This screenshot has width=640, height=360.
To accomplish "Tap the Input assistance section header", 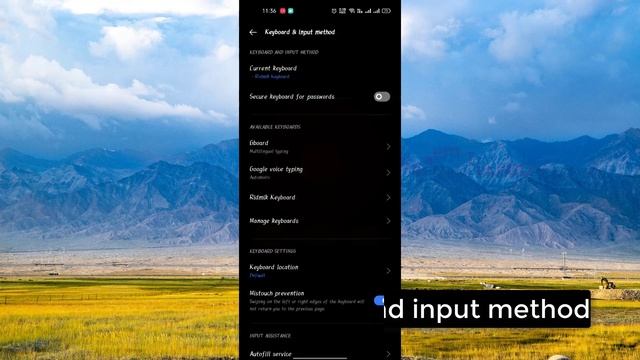I will [270, 336].
